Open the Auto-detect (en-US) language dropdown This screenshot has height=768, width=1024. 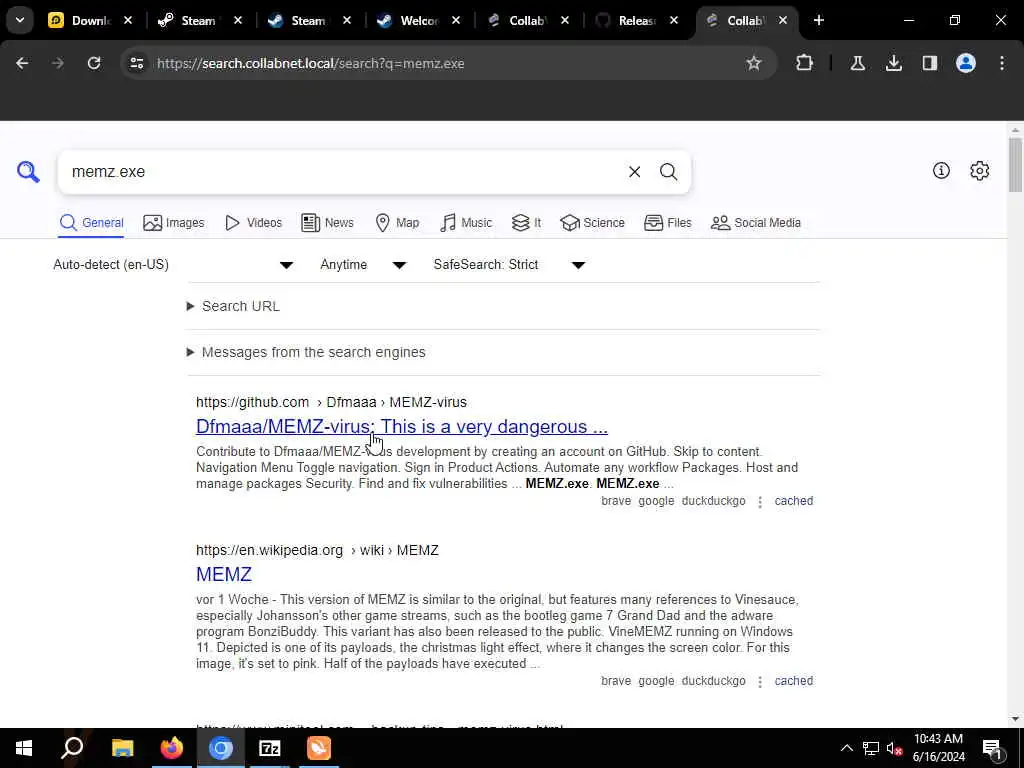(173, 264)
